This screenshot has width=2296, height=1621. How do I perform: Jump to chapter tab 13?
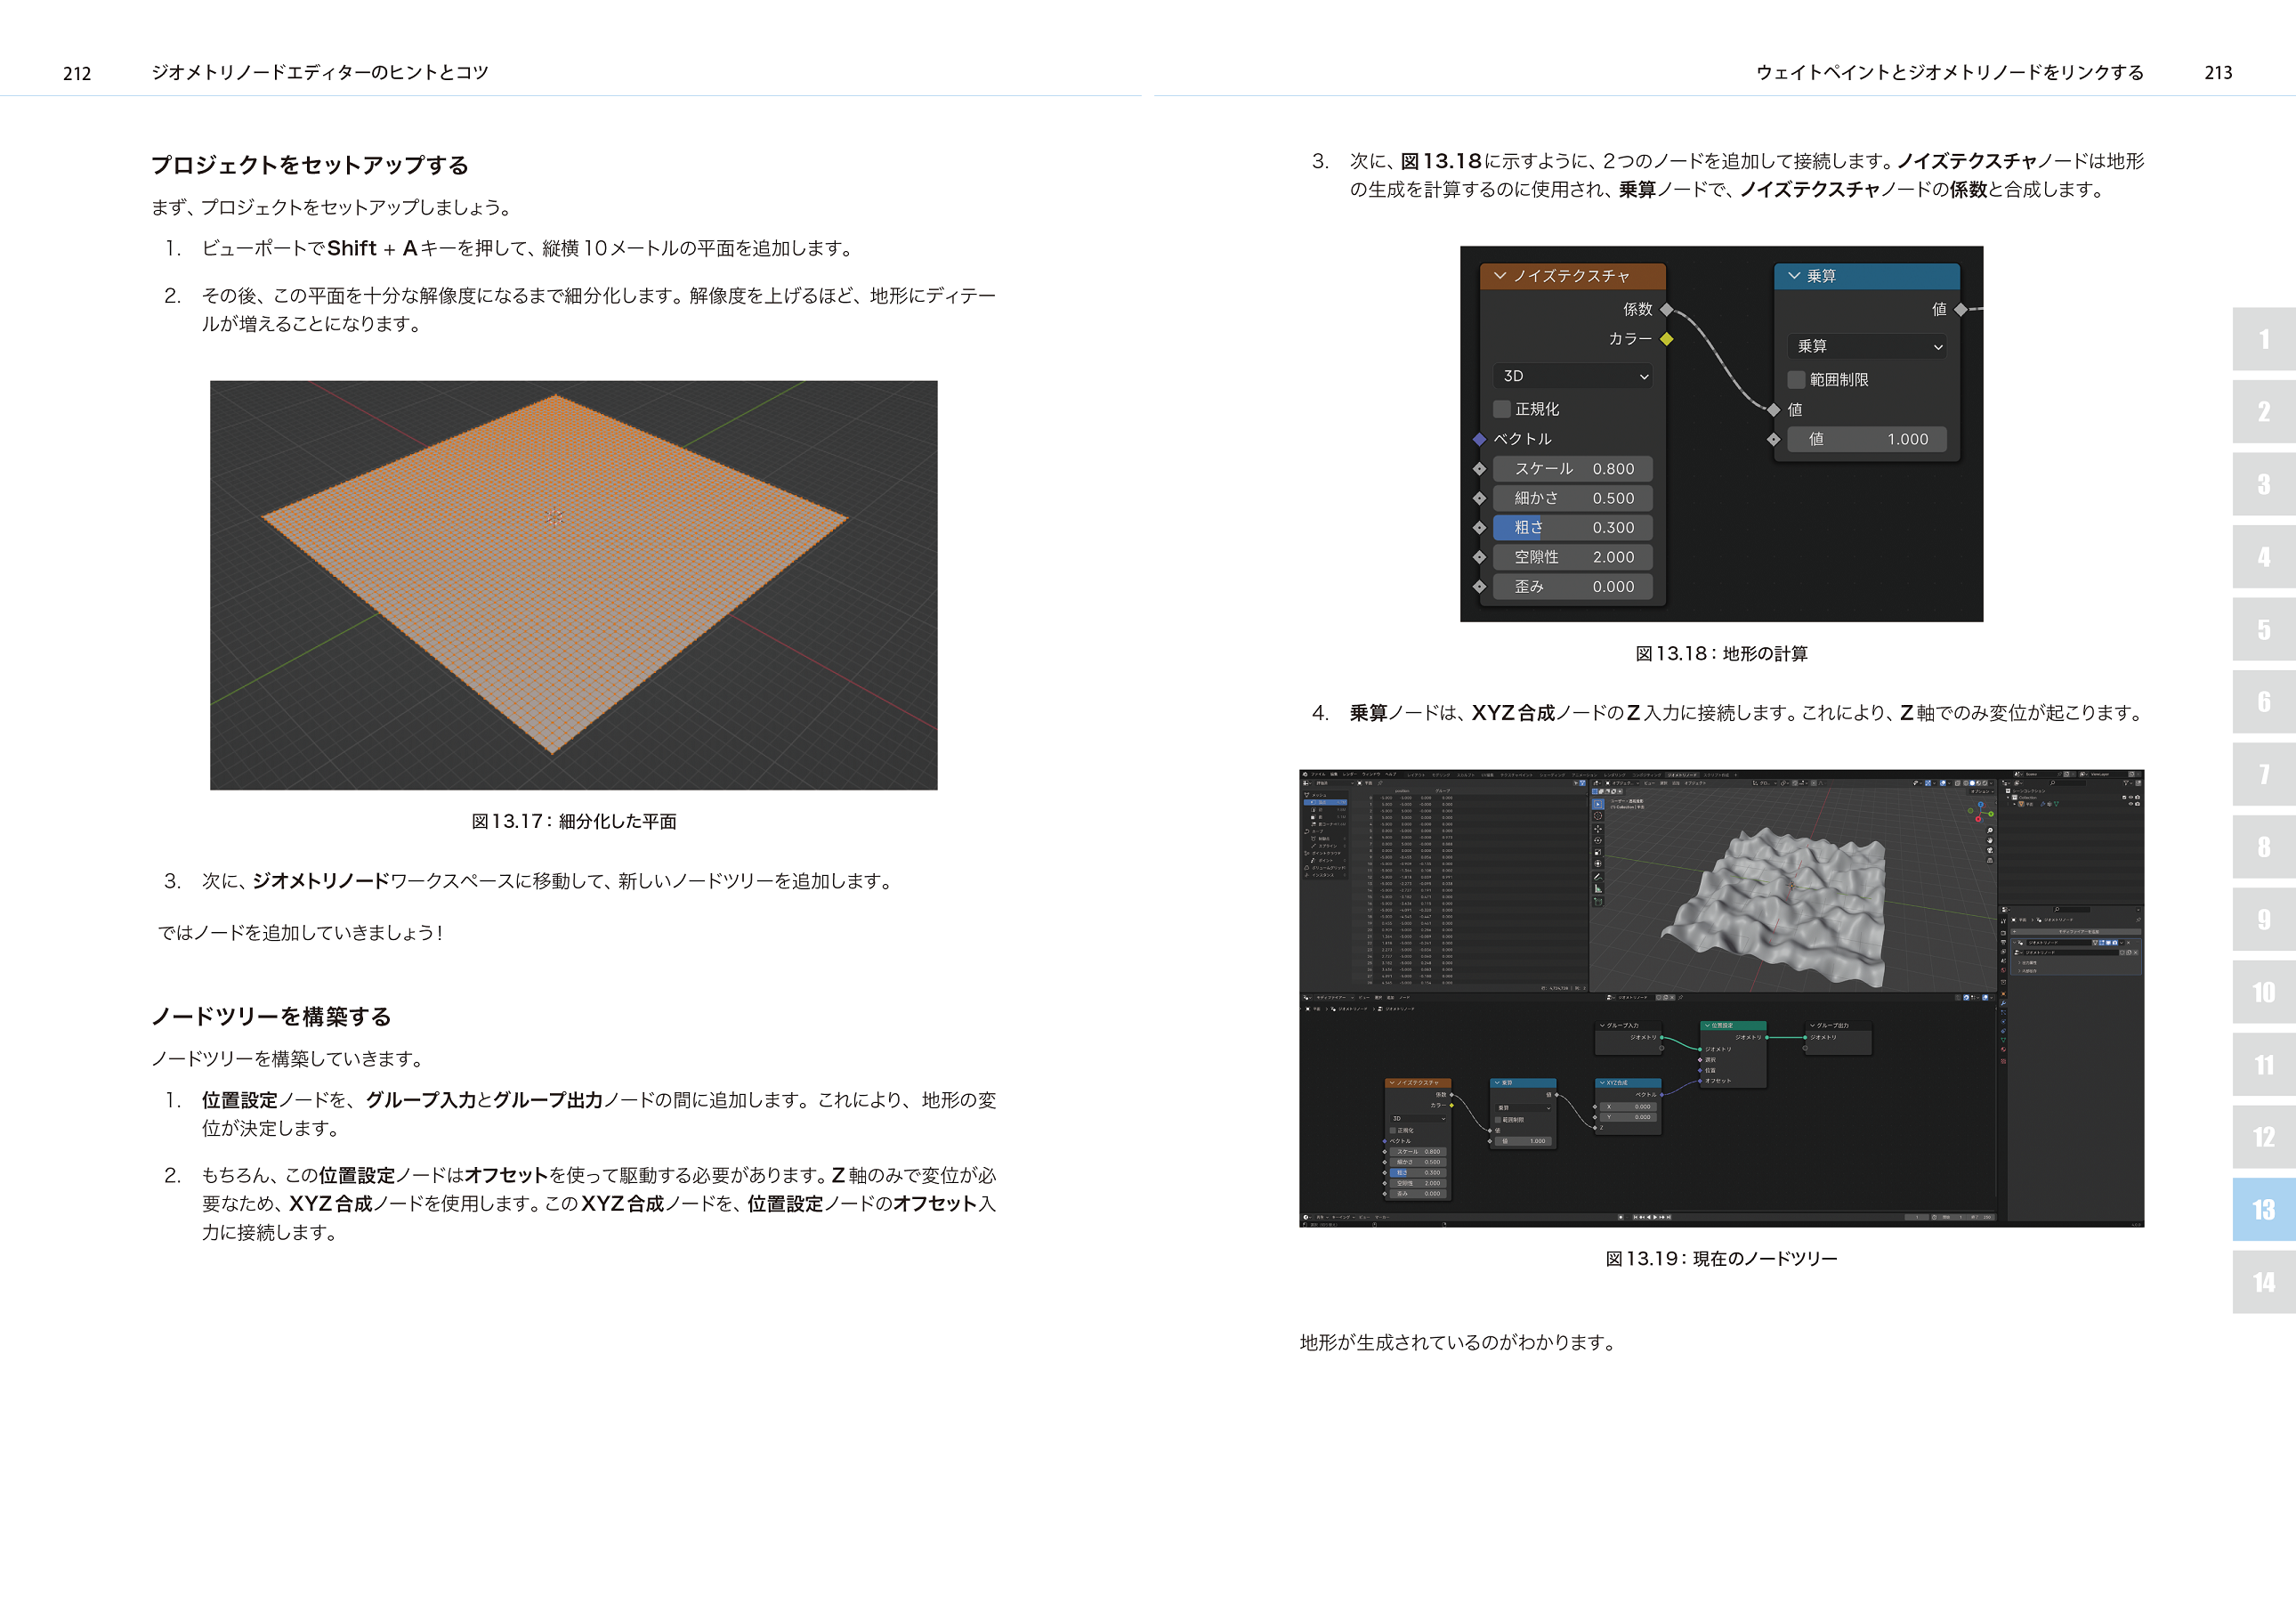(2262, 1209)
